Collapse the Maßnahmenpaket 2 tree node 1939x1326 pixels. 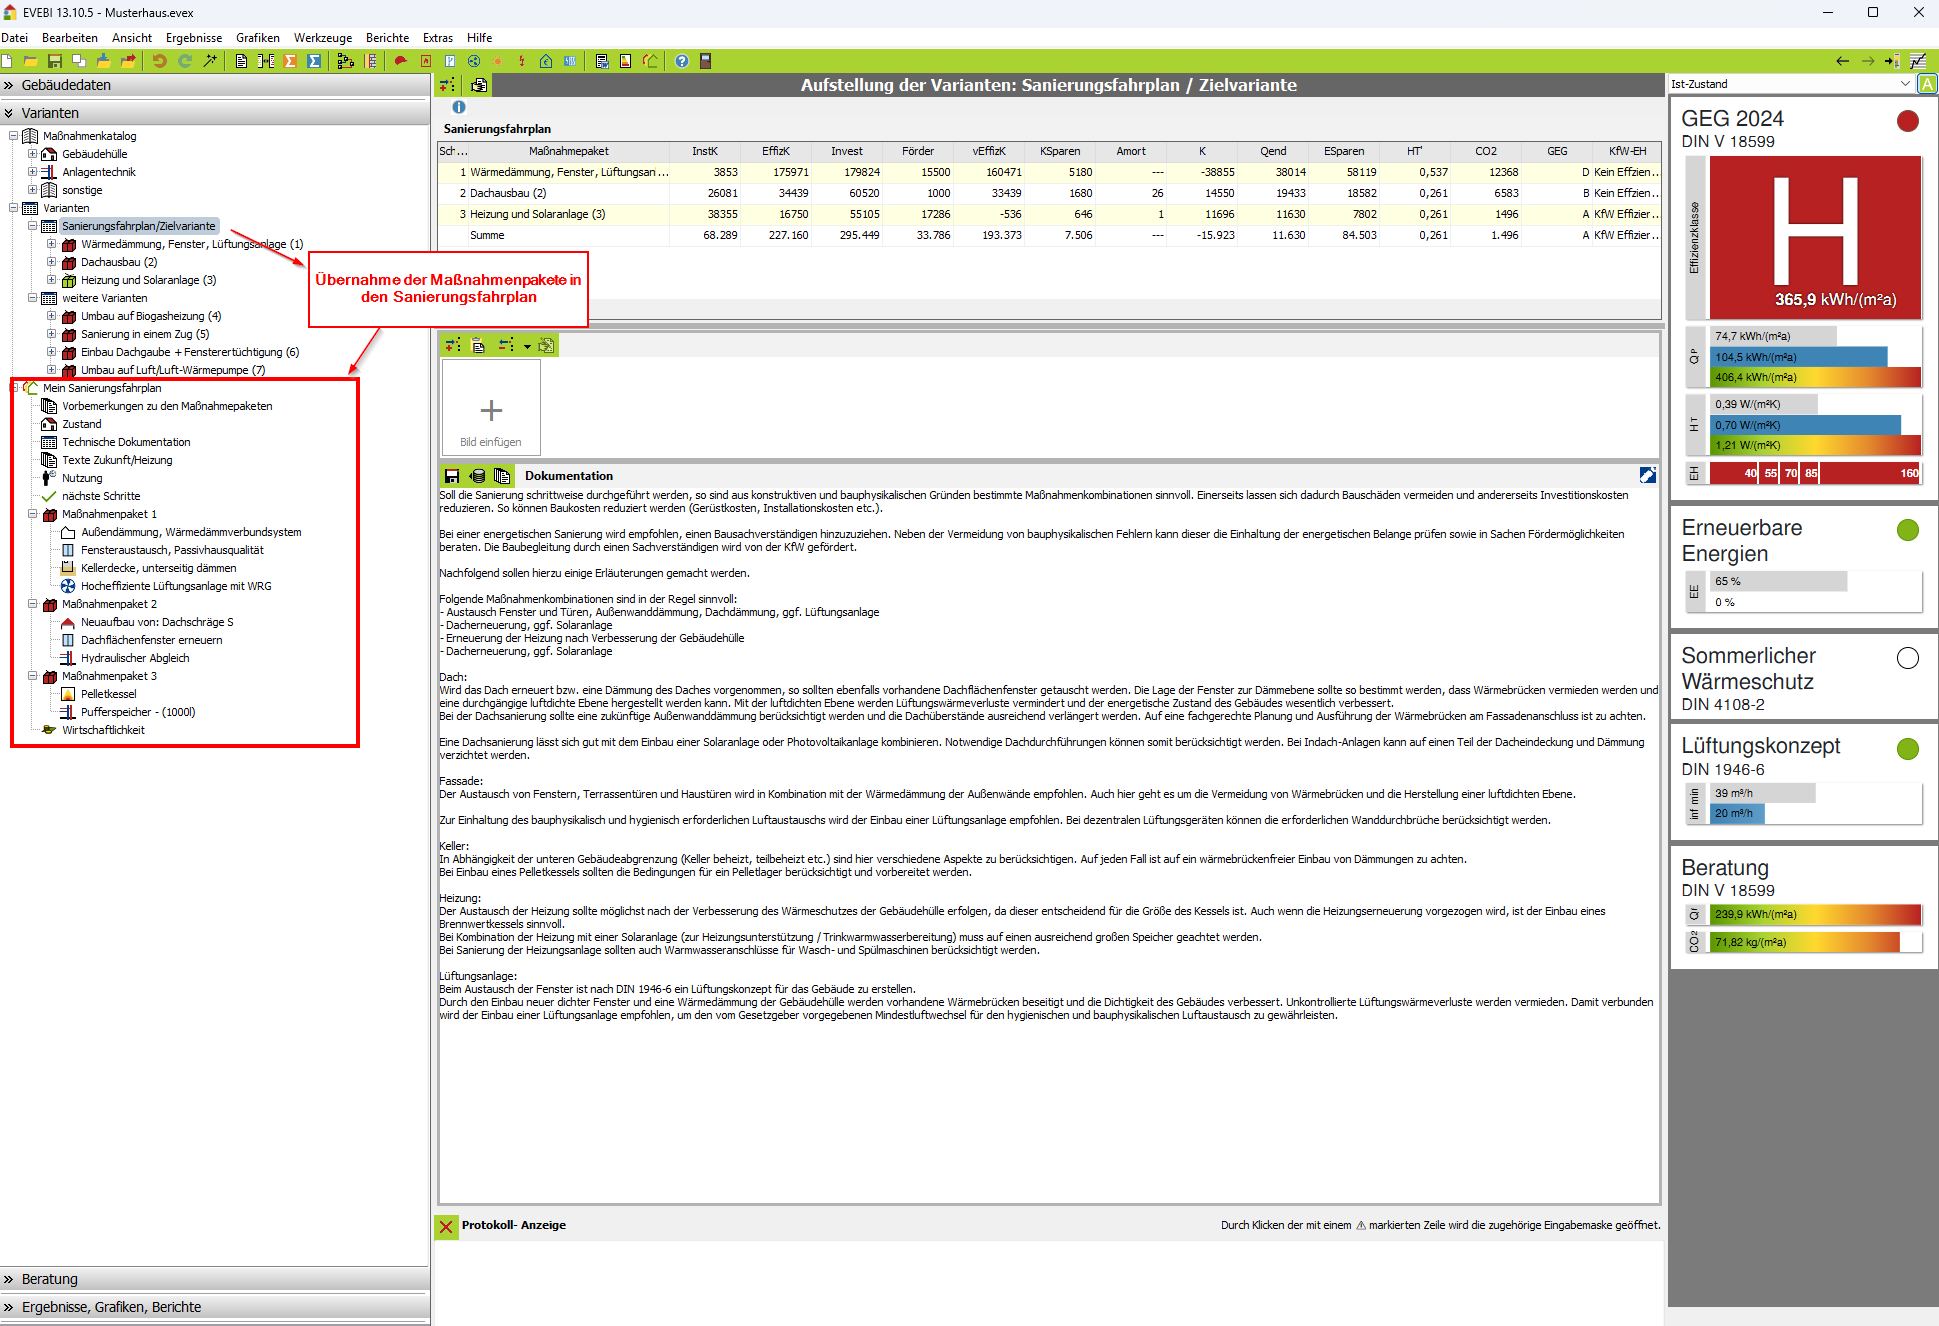pyautogui.click(x=32, y=604)
